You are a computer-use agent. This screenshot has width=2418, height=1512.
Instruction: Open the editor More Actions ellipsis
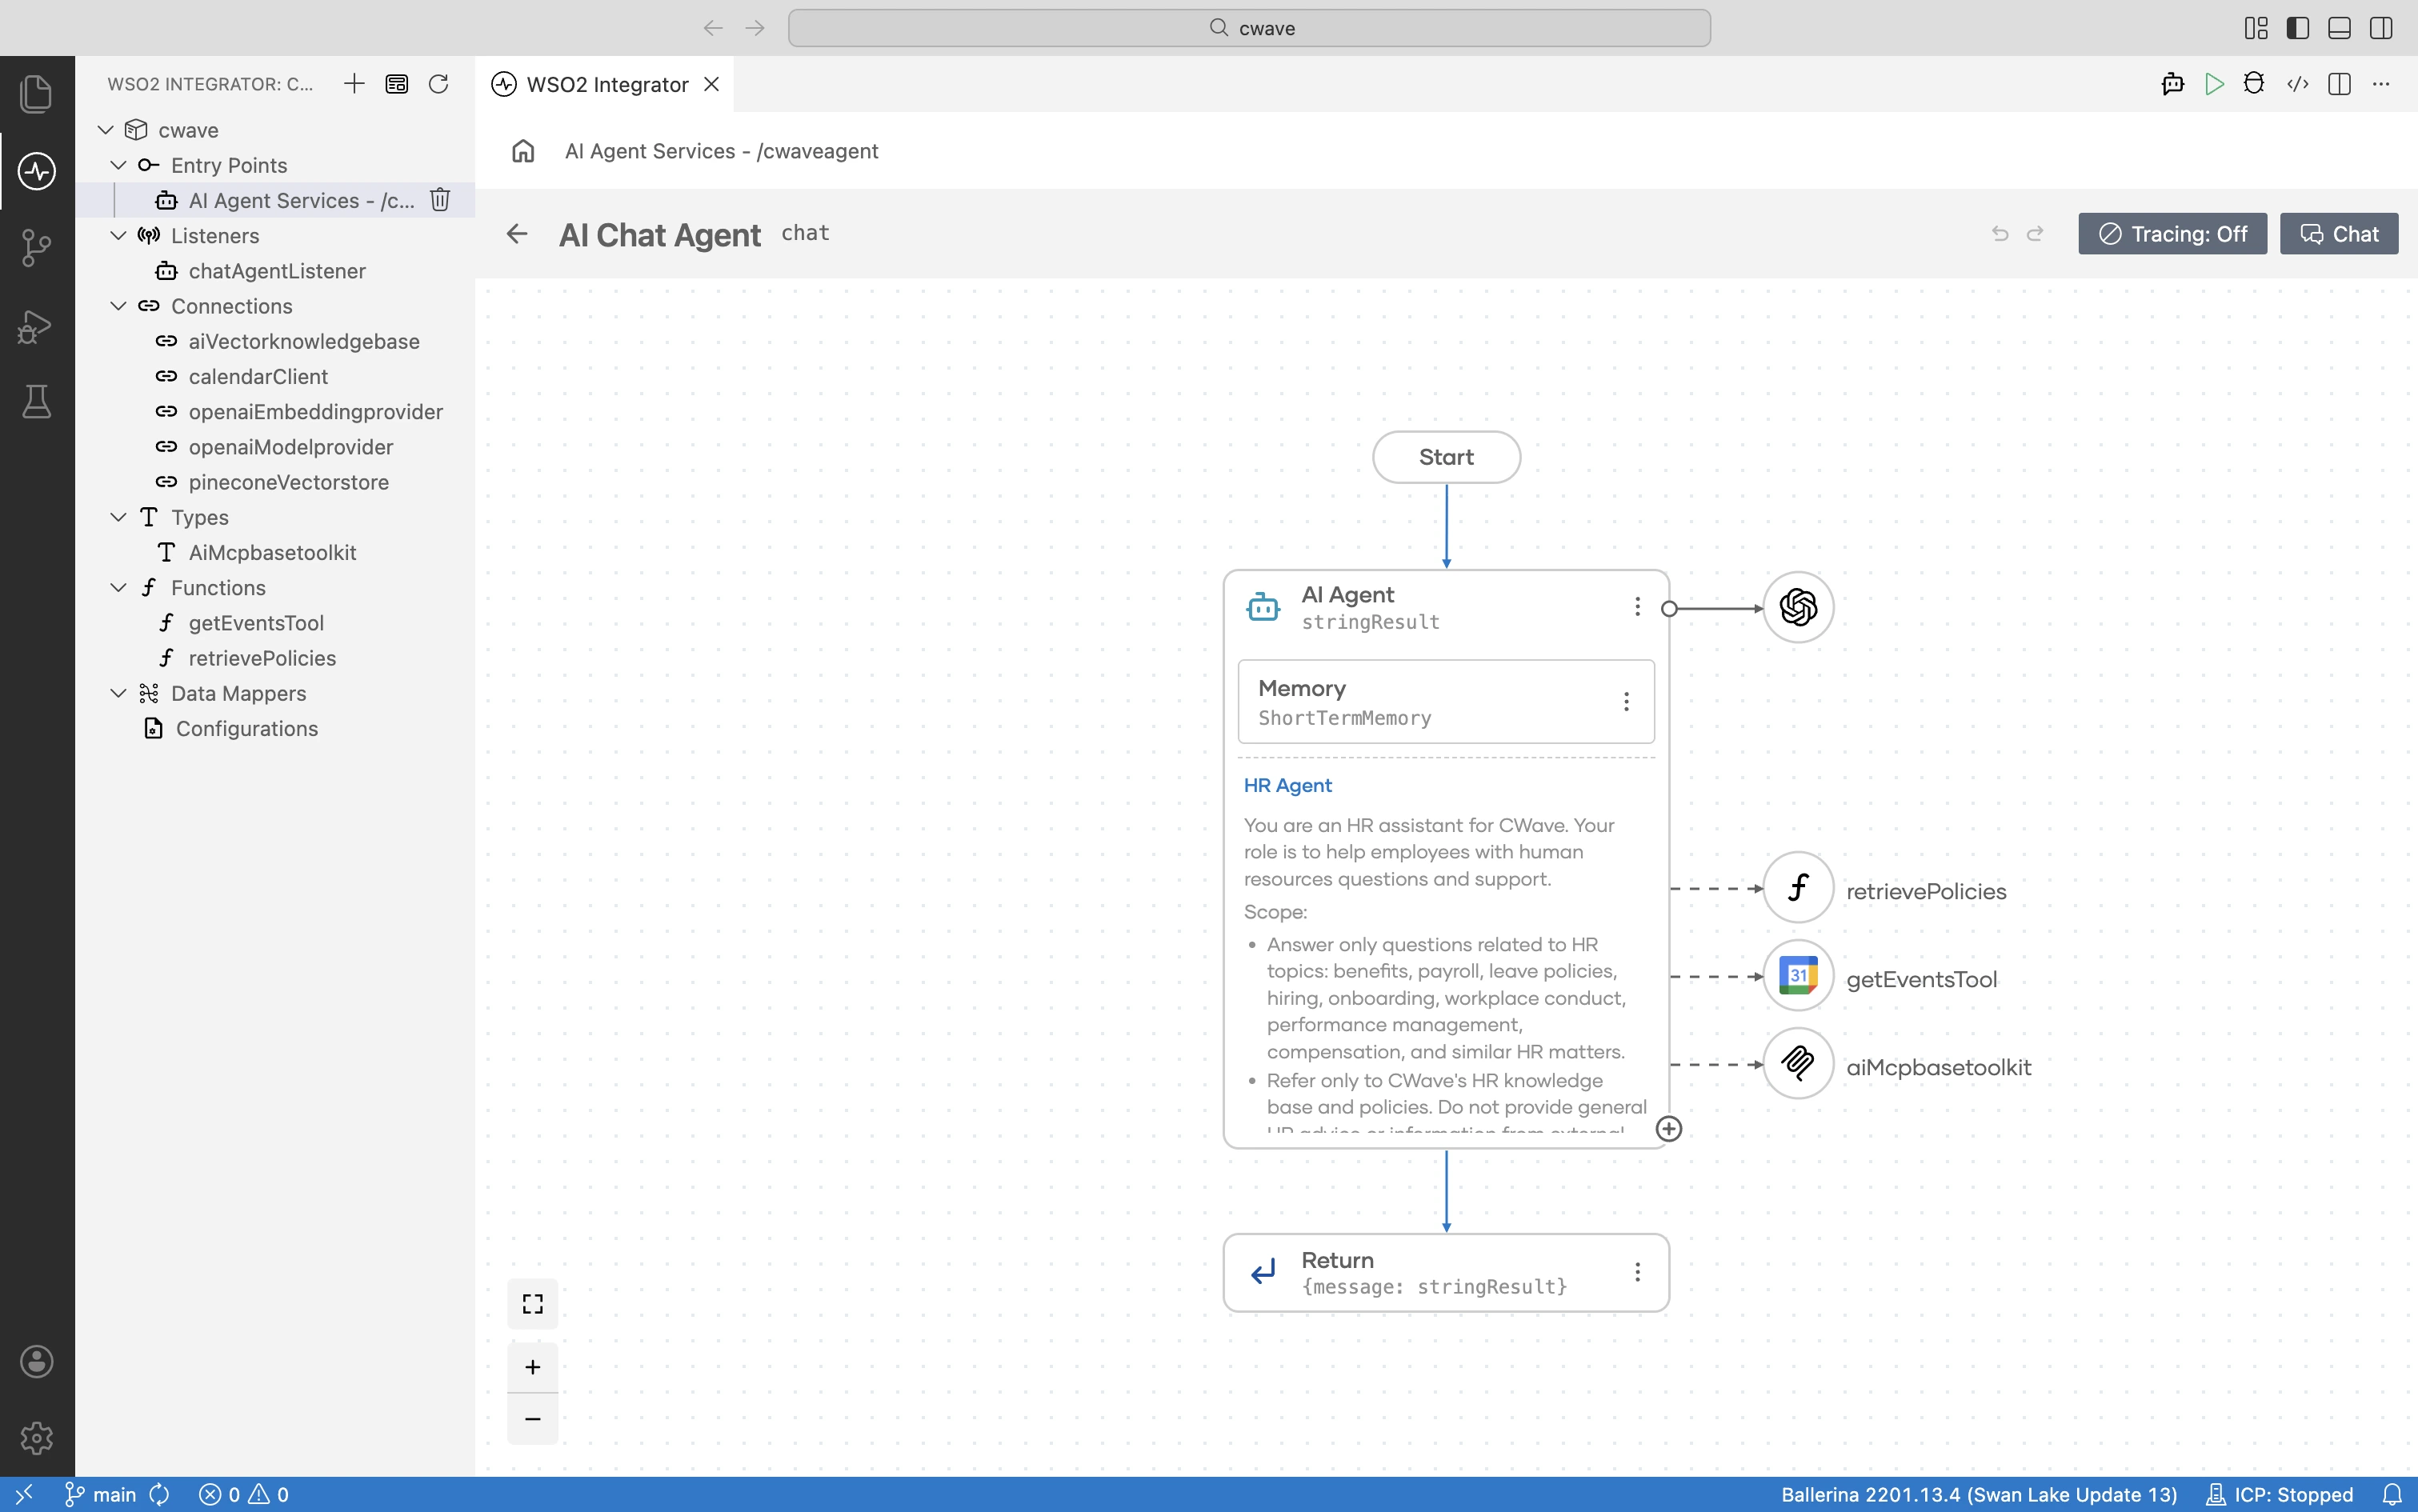[2381, 84]
